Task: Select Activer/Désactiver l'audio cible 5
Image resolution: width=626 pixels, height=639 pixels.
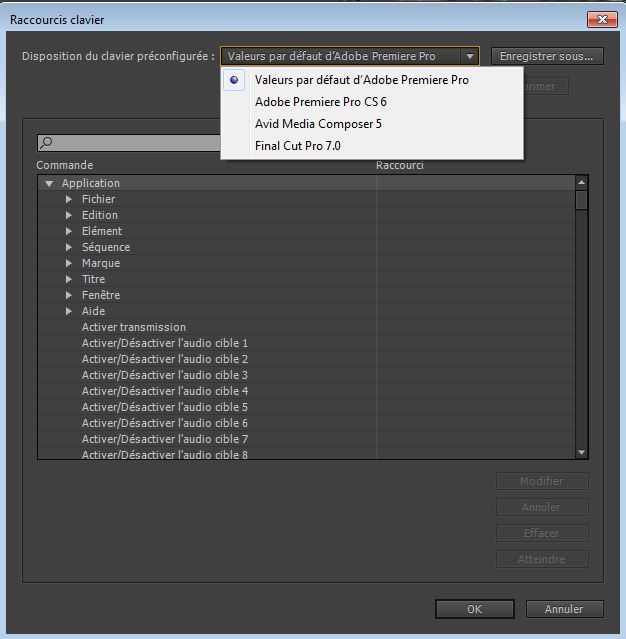Action: point(165,407)
